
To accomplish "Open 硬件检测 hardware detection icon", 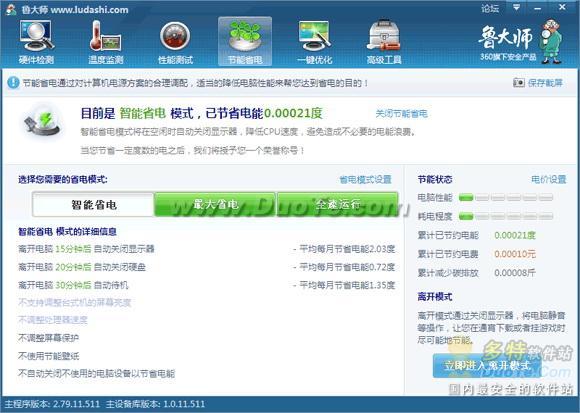I will [x=36, y=42].
